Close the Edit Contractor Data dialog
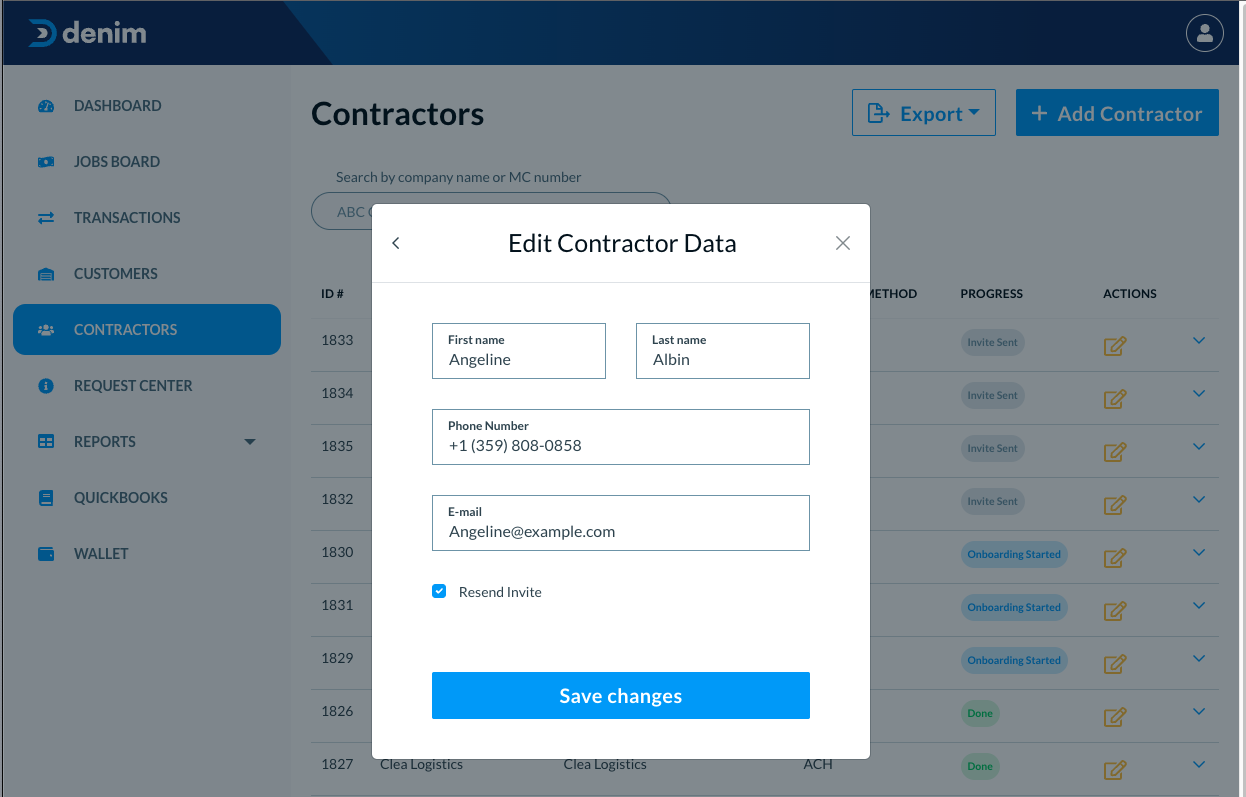 point(843,243)
